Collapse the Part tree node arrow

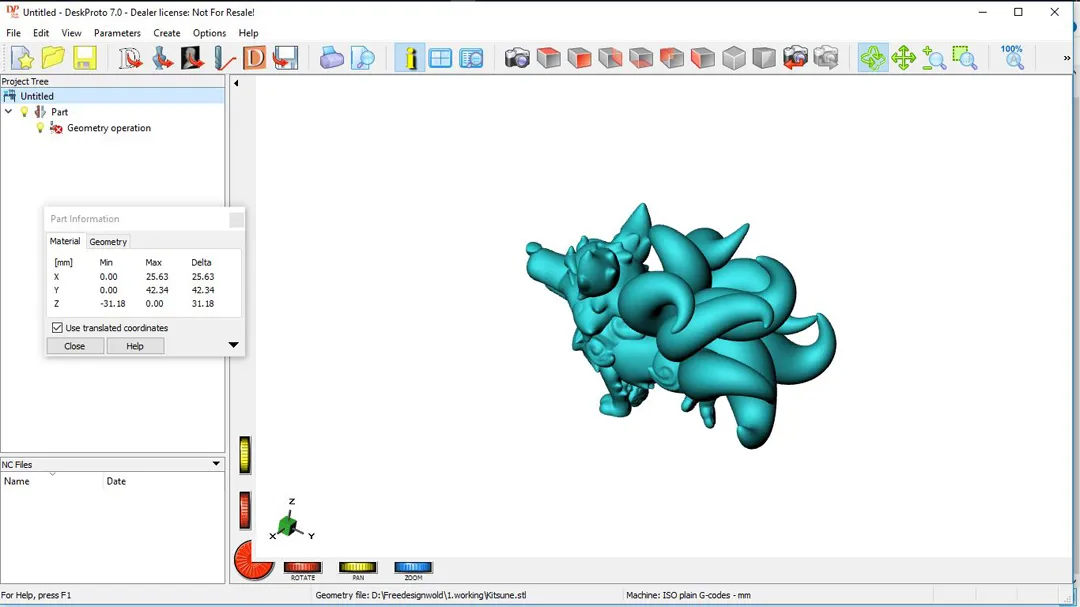coord(8,112)
